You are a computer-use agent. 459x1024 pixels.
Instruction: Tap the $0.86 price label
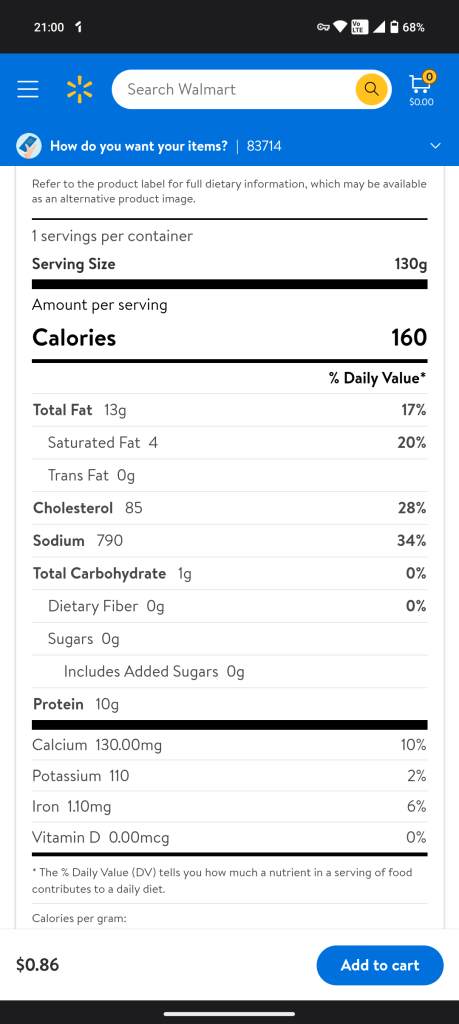[x=37, y=965]
